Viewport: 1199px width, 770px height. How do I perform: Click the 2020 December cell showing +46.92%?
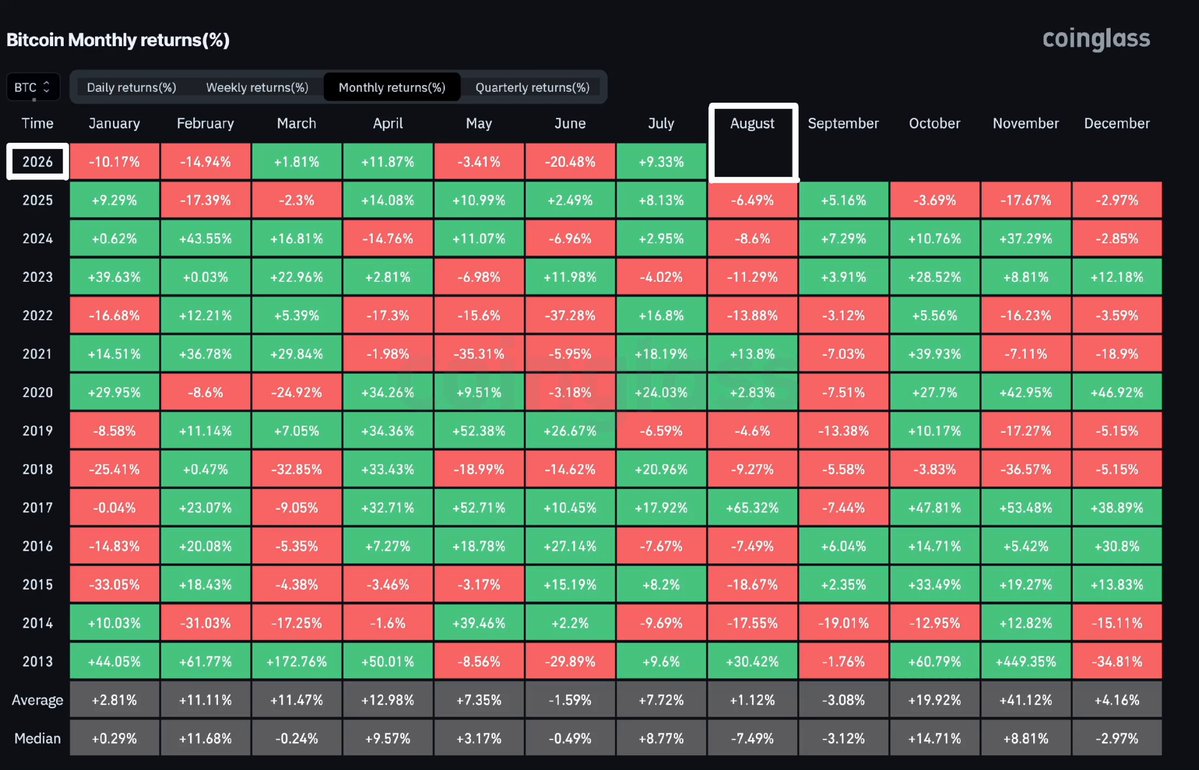pos(1116,392)
